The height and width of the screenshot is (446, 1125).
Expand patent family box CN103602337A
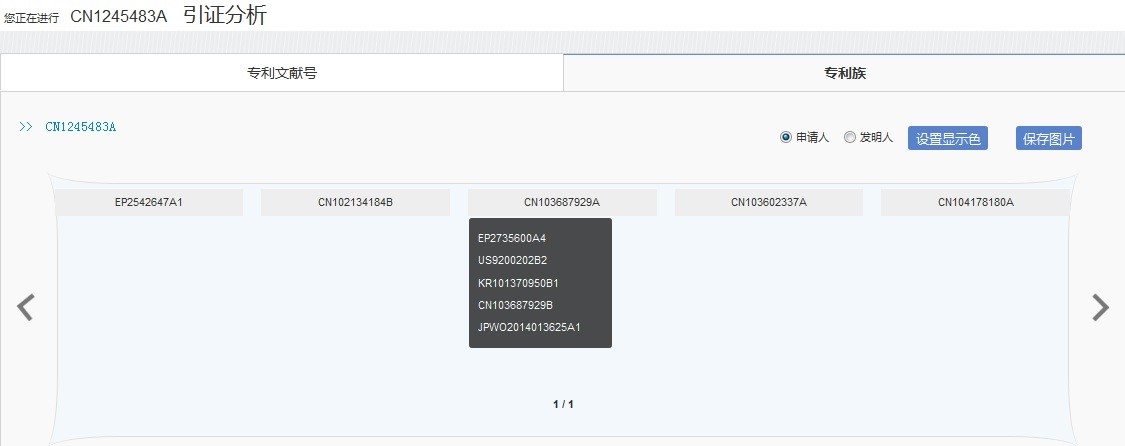click(768, 202)
